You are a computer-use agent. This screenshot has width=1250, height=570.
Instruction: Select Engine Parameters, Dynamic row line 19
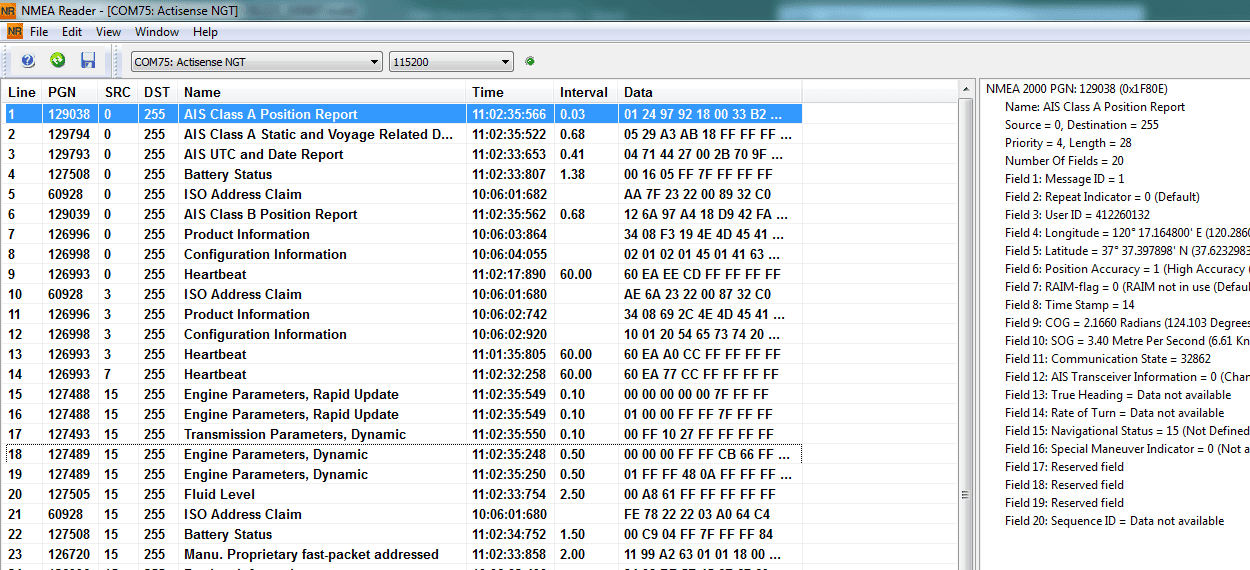point(402,474)
